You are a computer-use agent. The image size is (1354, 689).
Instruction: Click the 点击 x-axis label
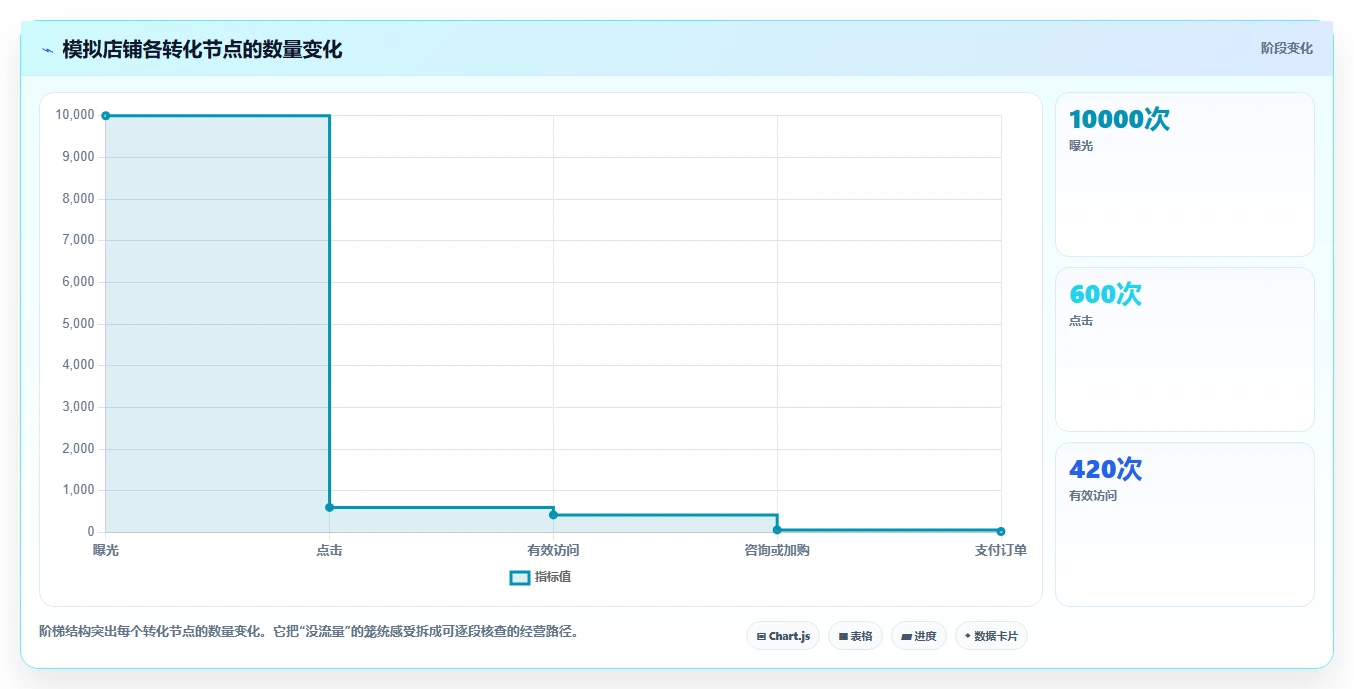[329, 551]
